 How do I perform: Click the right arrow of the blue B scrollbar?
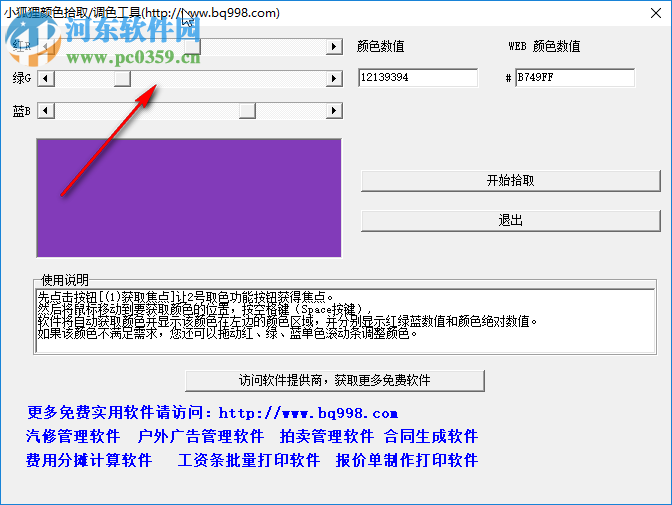(334, 111)
